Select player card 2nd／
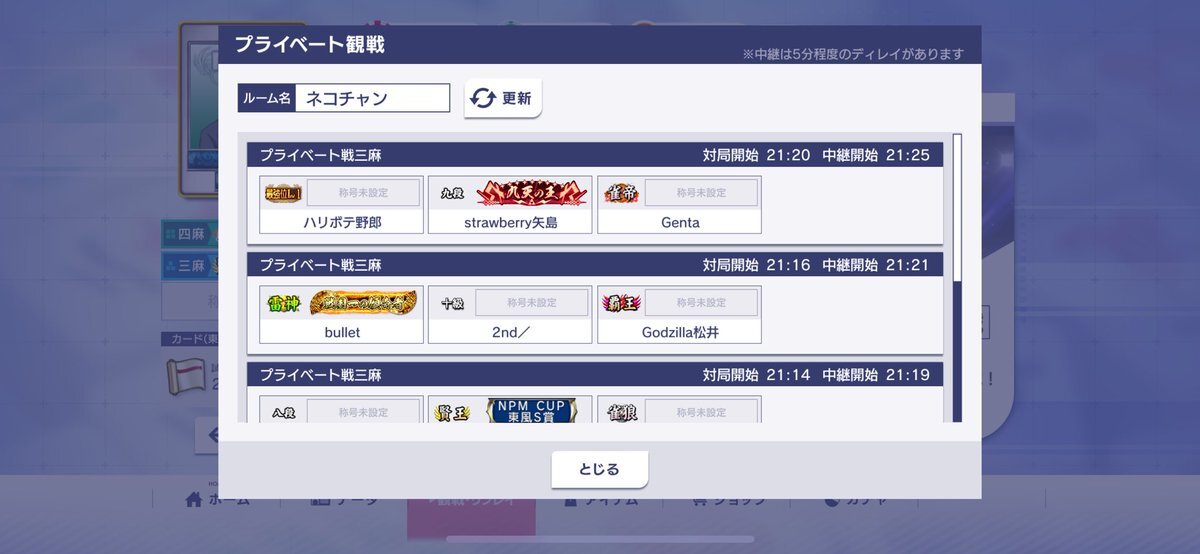The width and height of the screenshot is (1200, 554). tap(510, 315)
